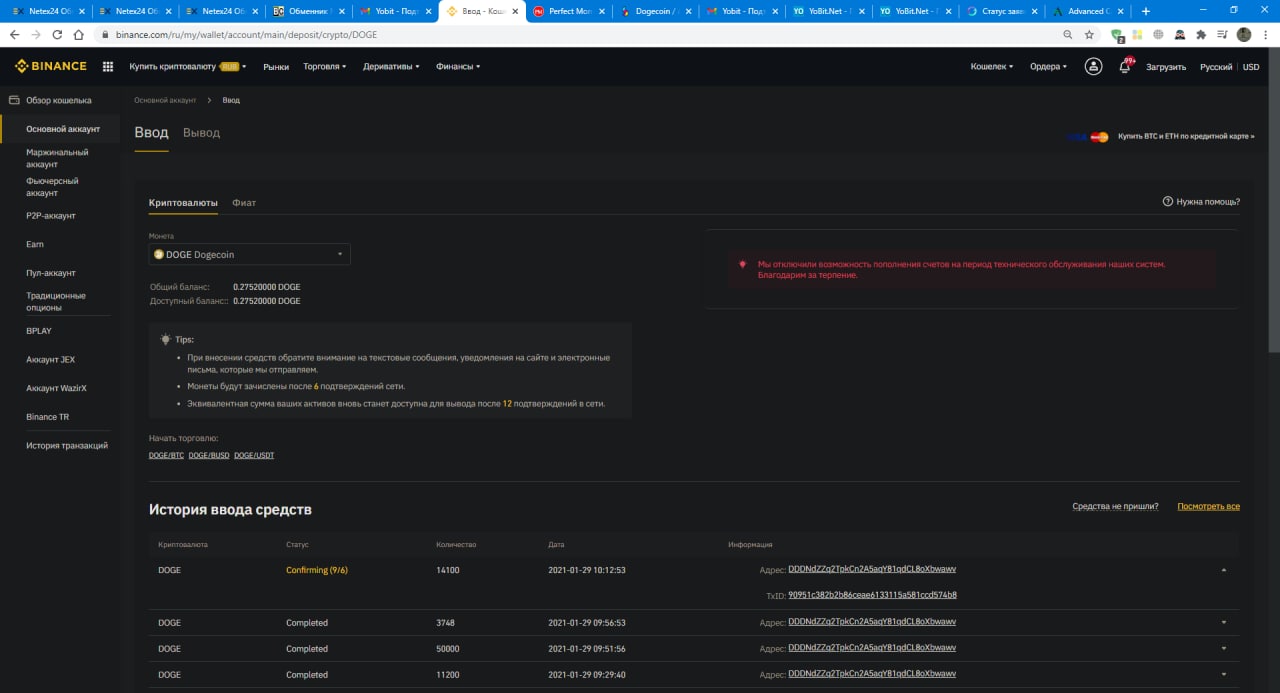Reload the page

click(56, 34)
